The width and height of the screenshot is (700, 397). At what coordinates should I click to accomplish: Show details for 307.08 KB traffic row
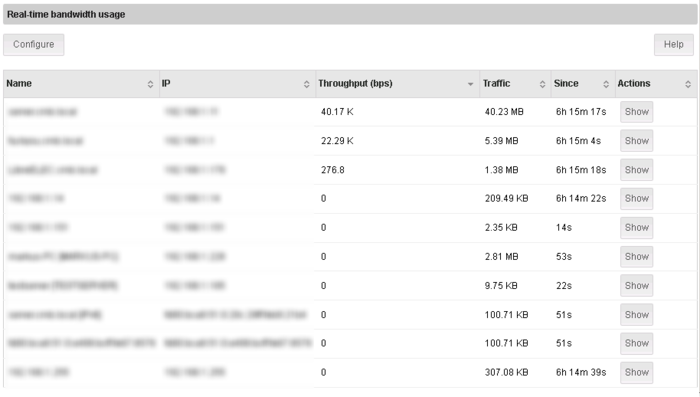[x=637, y=372]
